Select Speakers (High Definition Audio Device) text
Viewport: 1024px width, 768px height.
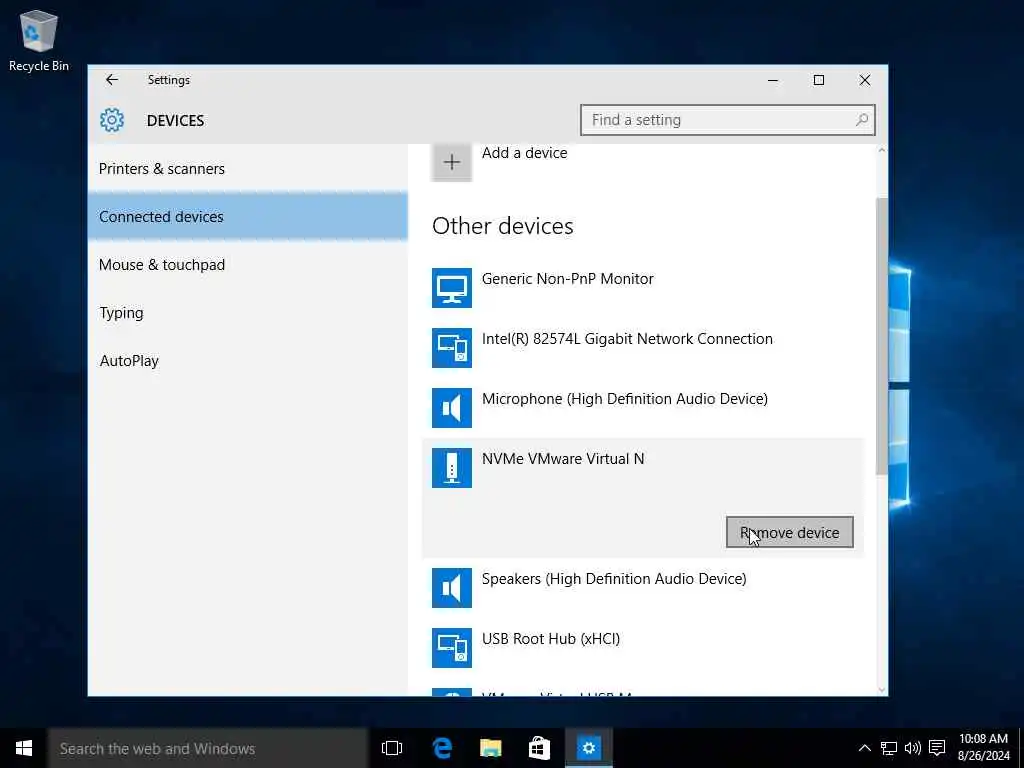point(614,579)
